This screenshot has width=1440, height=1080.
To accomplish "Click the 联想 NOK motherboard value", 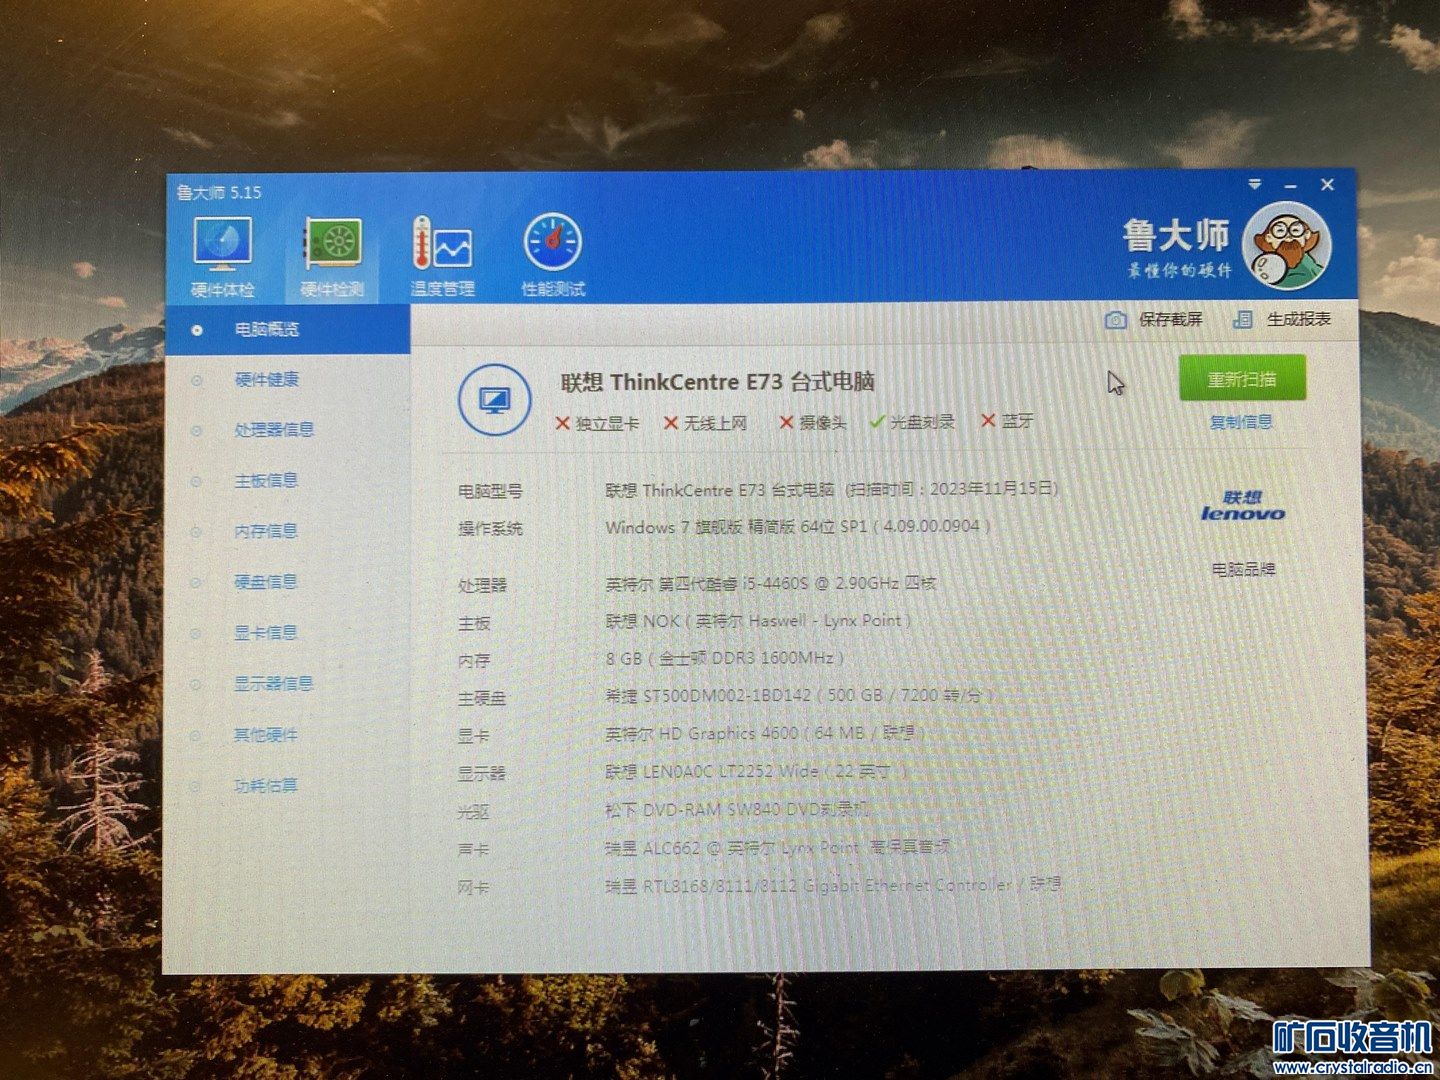I will tap(758, 621).
